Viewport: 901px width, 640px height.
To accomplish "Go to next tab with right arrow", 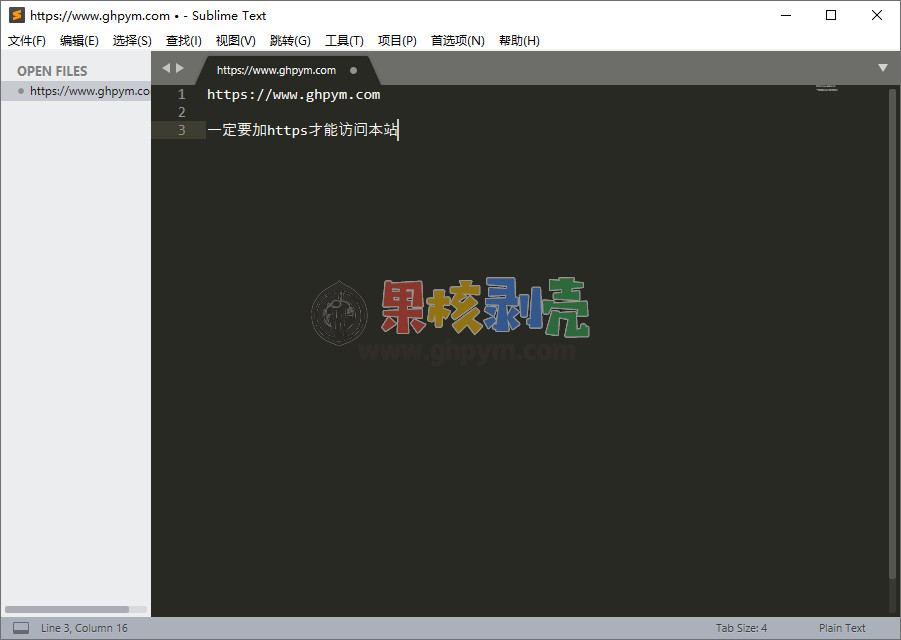I will tap(180, 68).
